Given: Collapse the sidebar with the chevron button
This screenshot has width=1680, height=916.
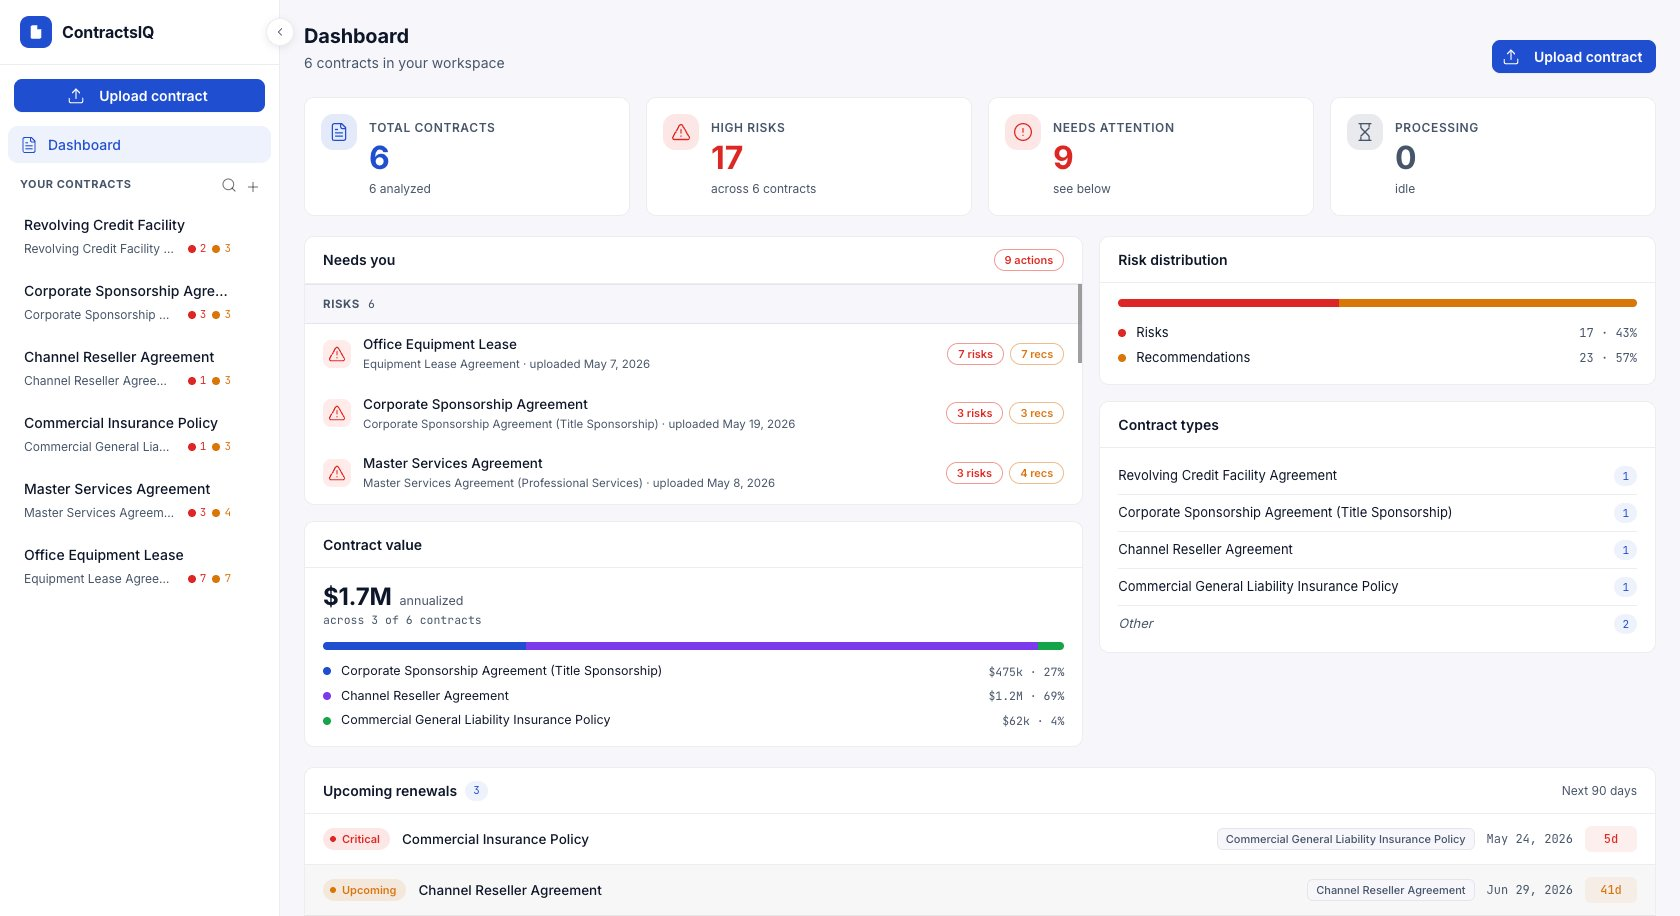Looking at the screenshot, I should (280, 32).
